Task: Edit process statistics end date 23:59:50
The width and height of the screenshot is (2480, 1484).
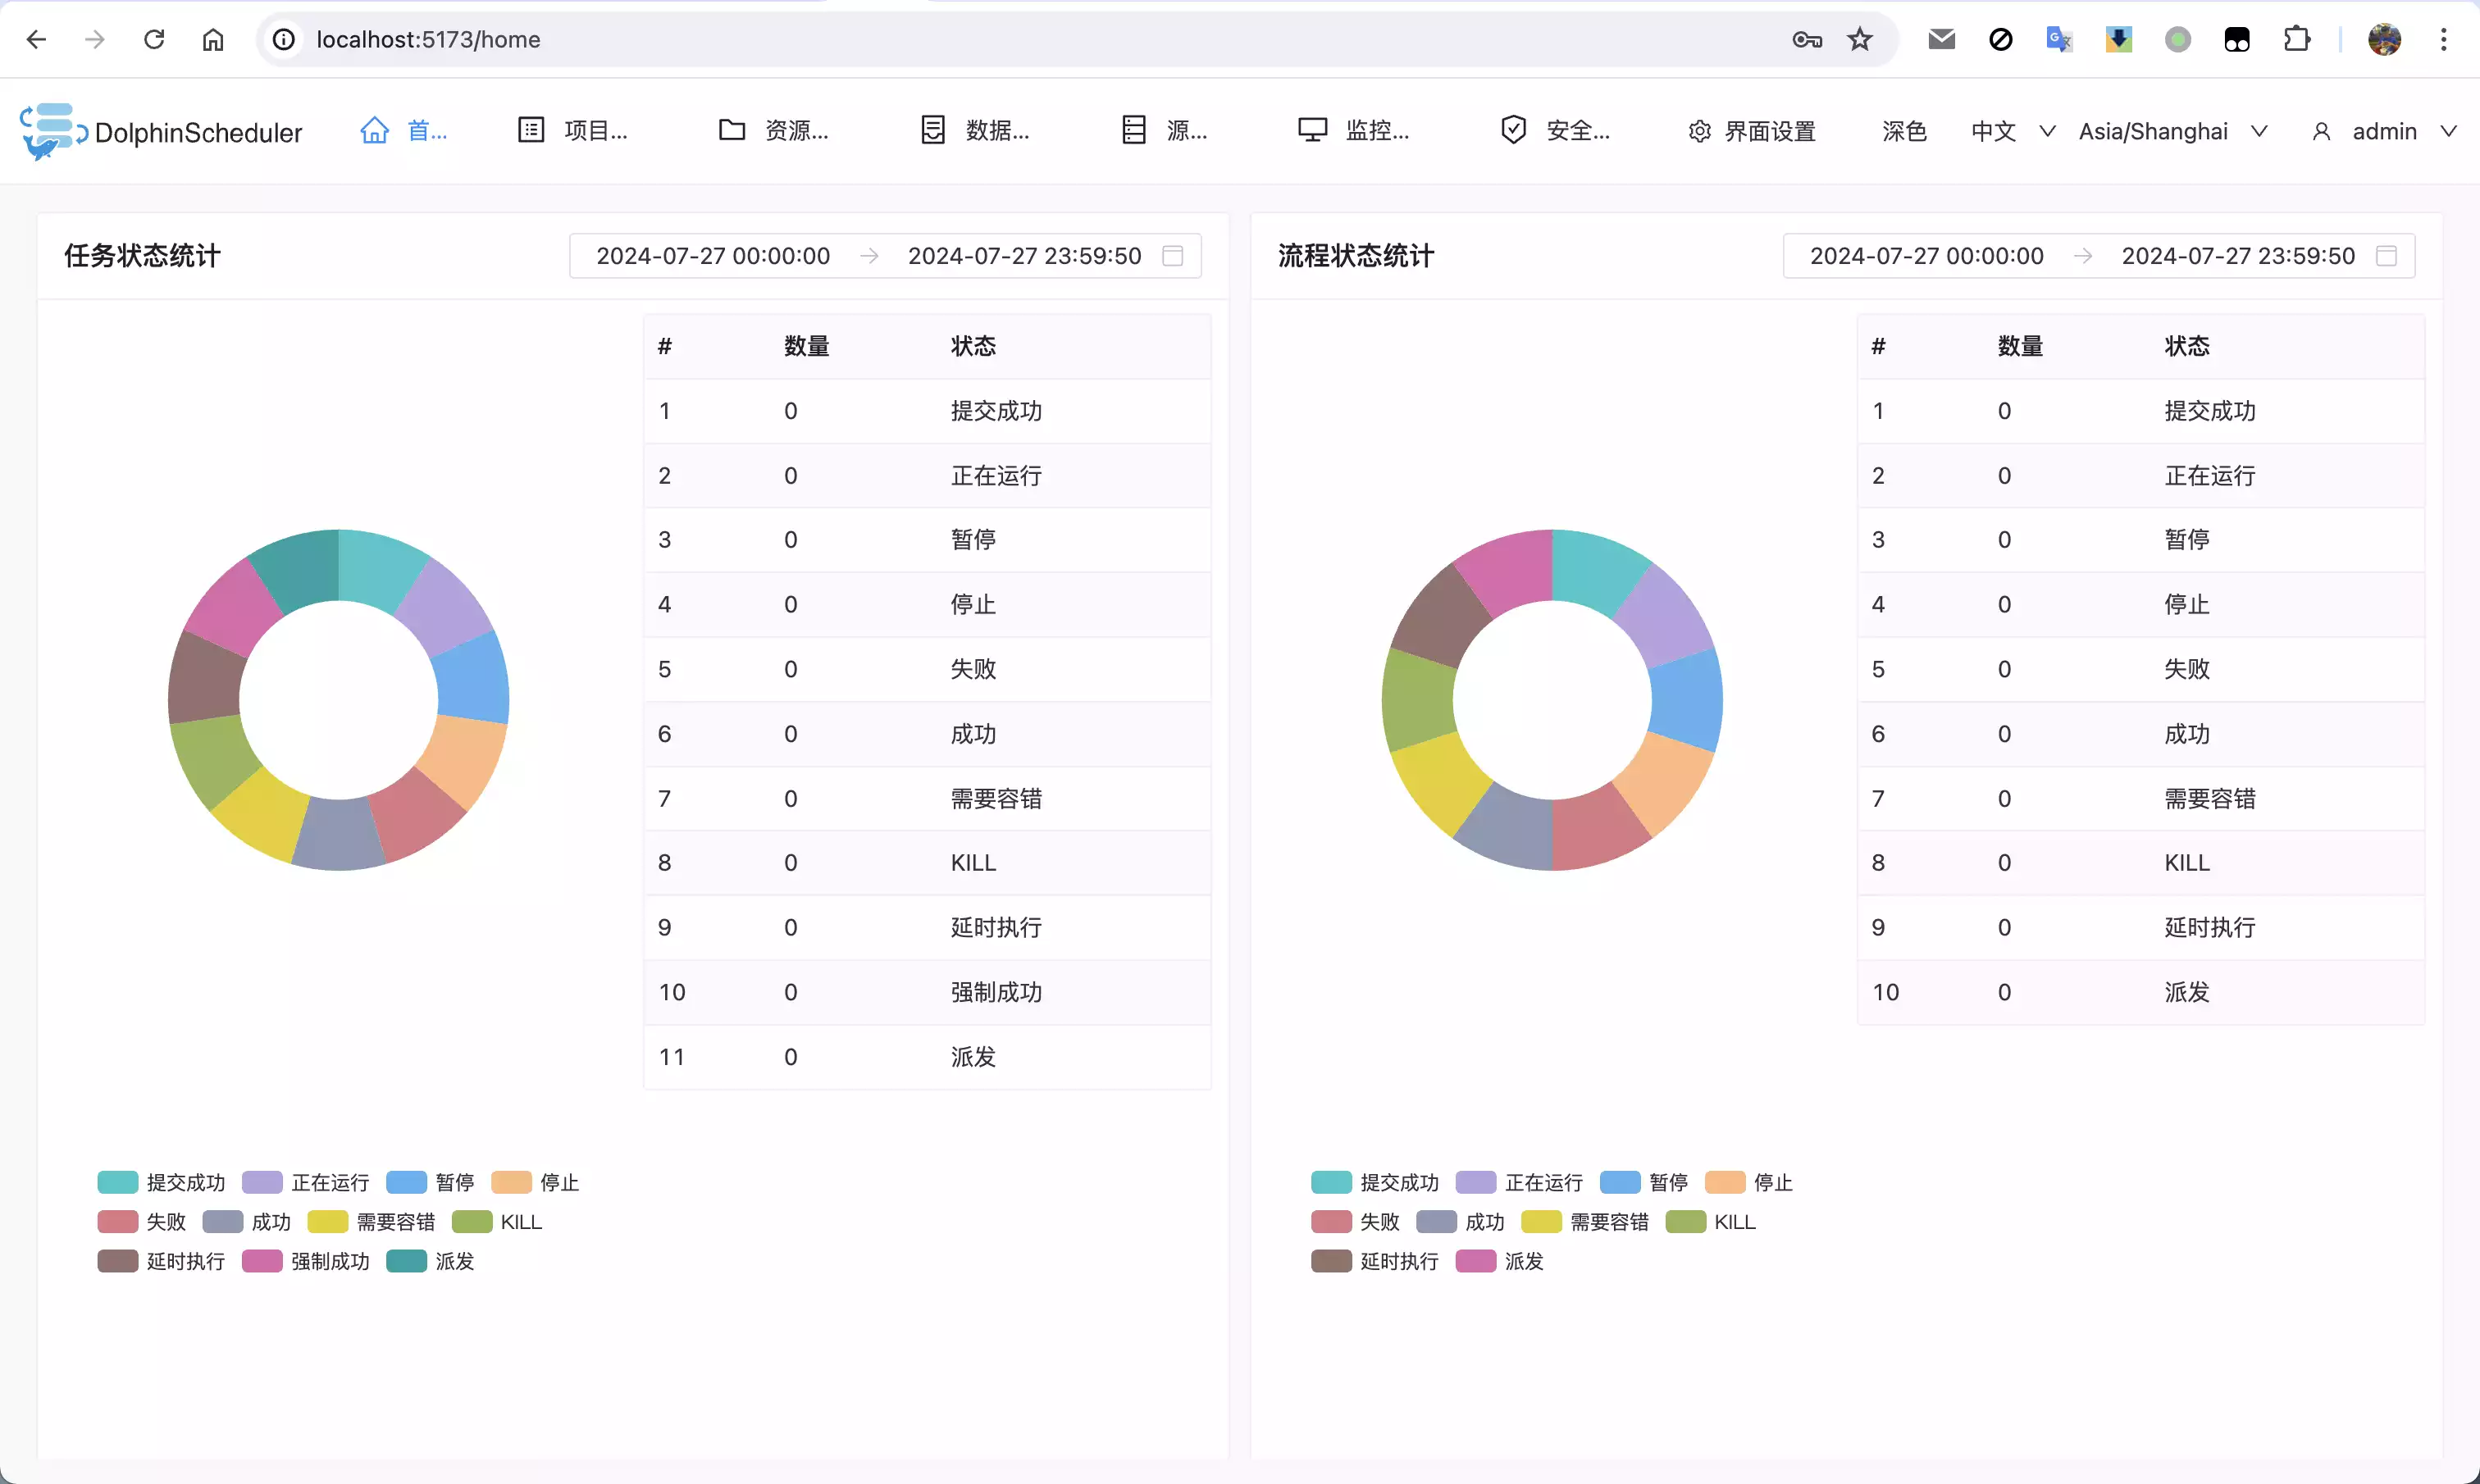Action: [x=2238, y=256]
